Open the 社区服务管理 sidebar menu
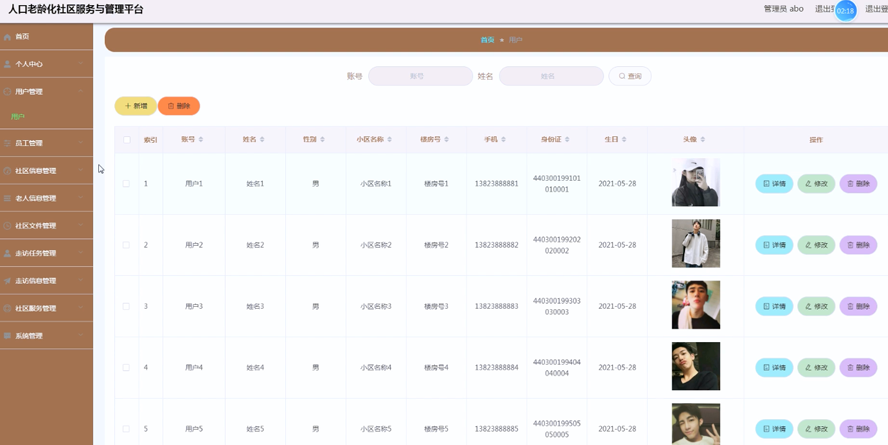The width and height of the screenshot is (888, 445). tap(46, 309)
